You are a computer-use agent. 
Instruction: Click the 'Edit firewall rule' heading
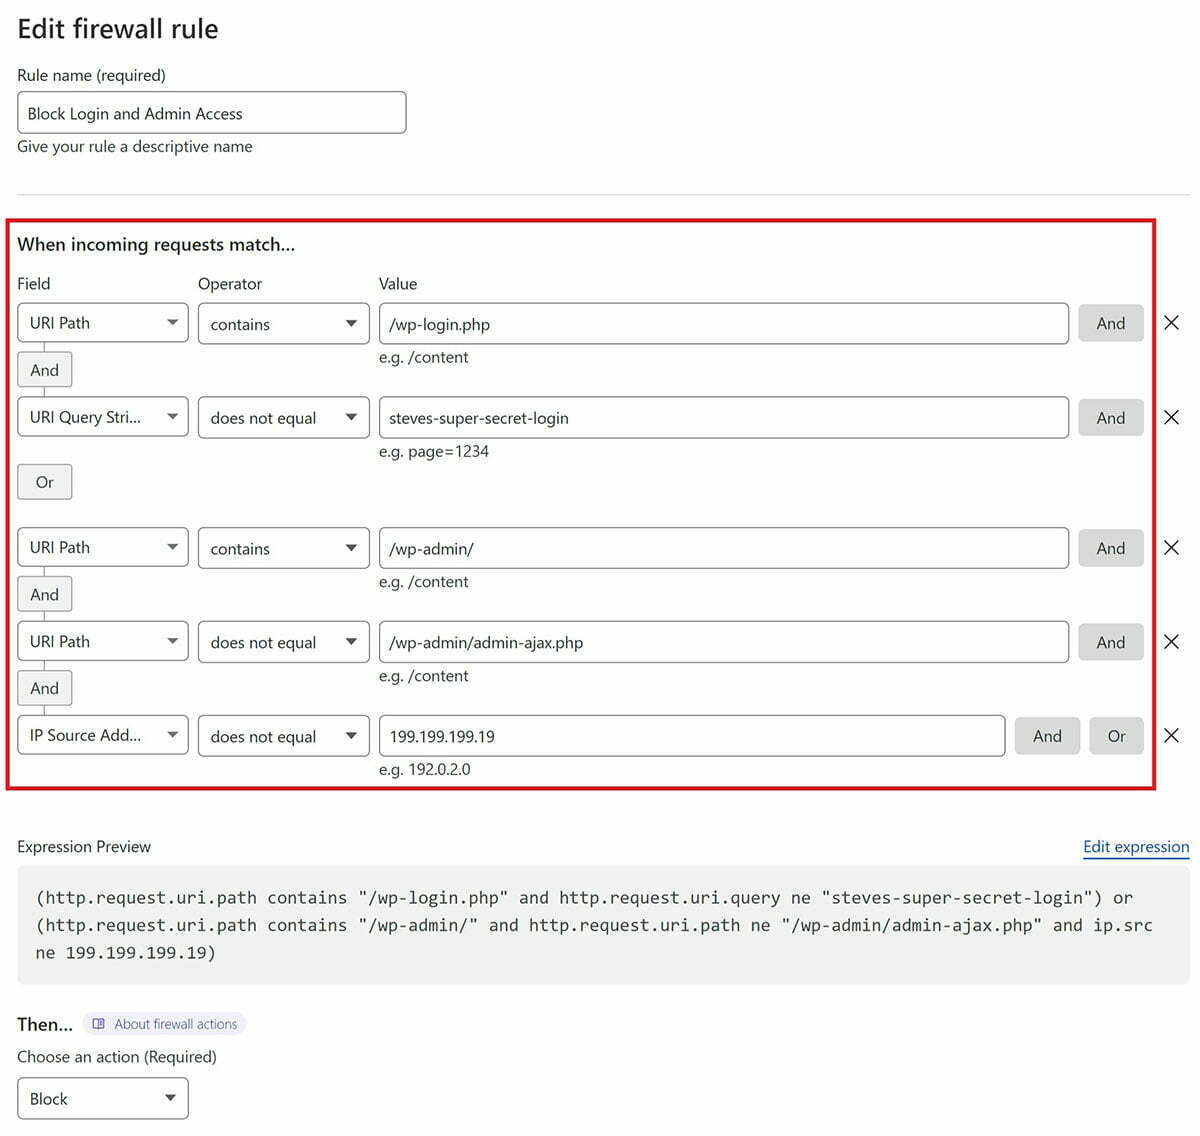(118, 29)
